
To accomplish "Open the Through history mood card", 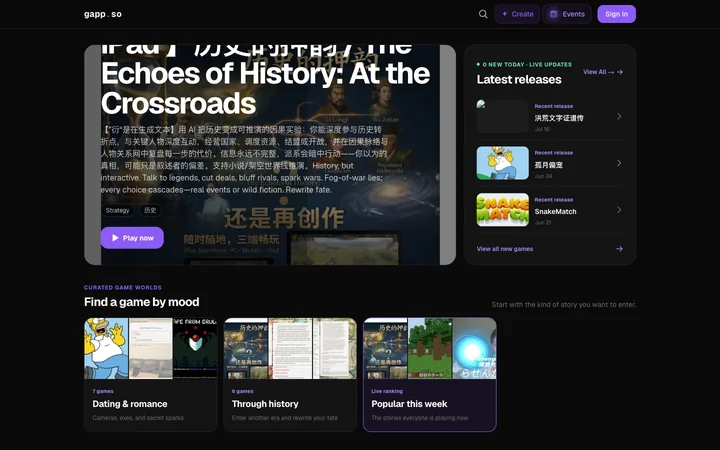I will pyautogui.click(x=290, y=374).
